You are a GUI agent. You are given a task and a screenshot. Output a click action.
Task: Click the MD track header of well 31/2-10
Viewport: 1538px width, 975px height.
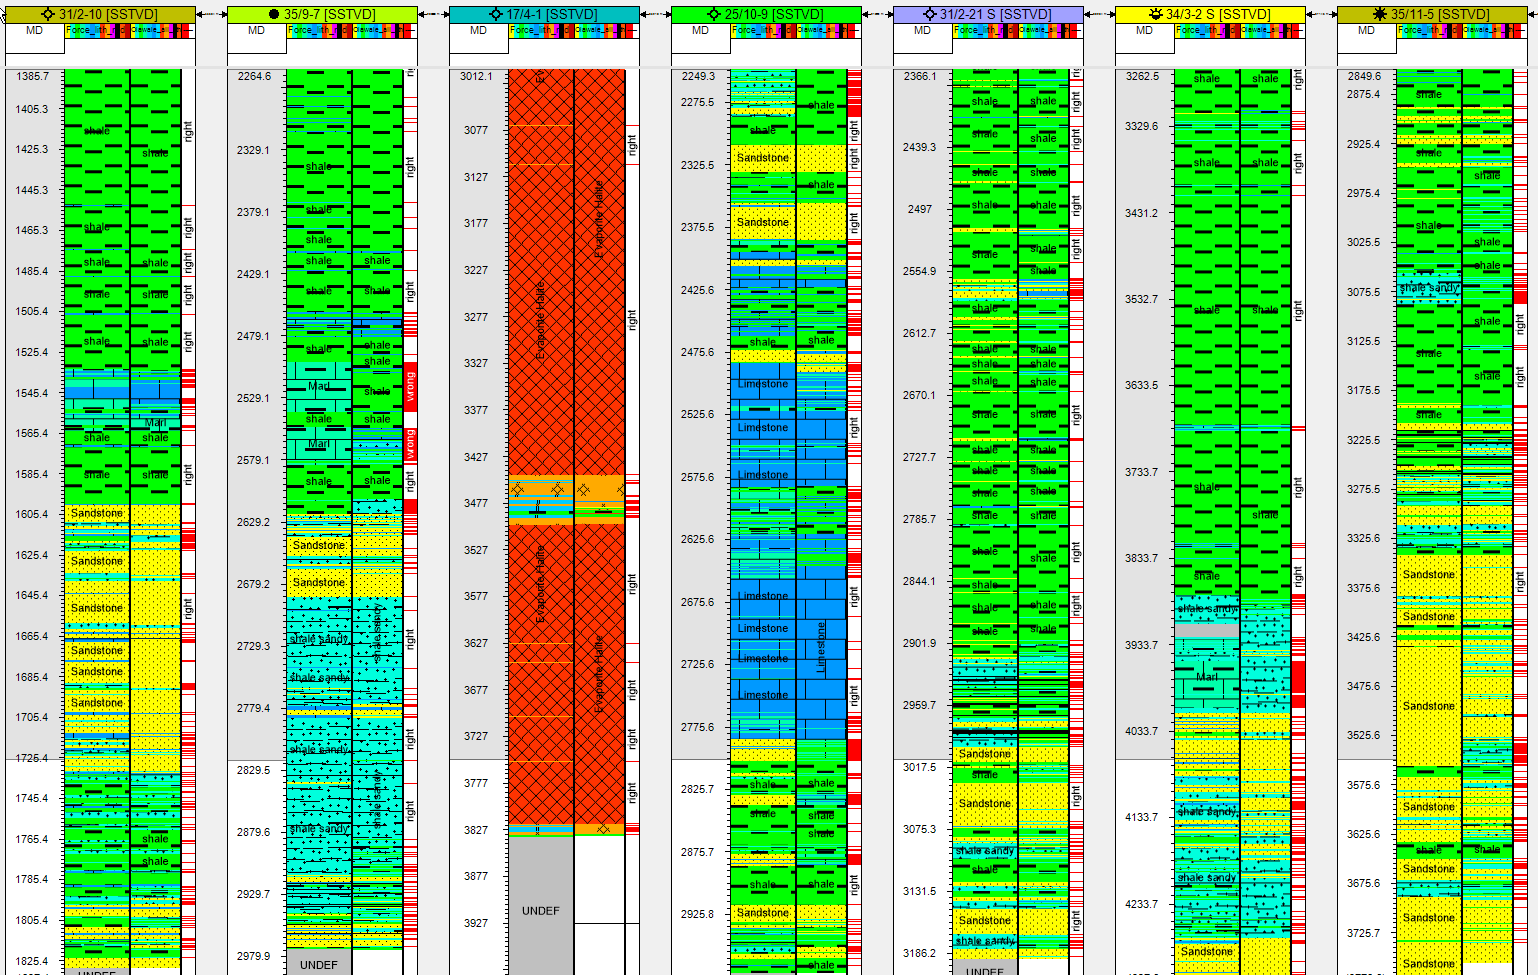(x=35, y=31)
